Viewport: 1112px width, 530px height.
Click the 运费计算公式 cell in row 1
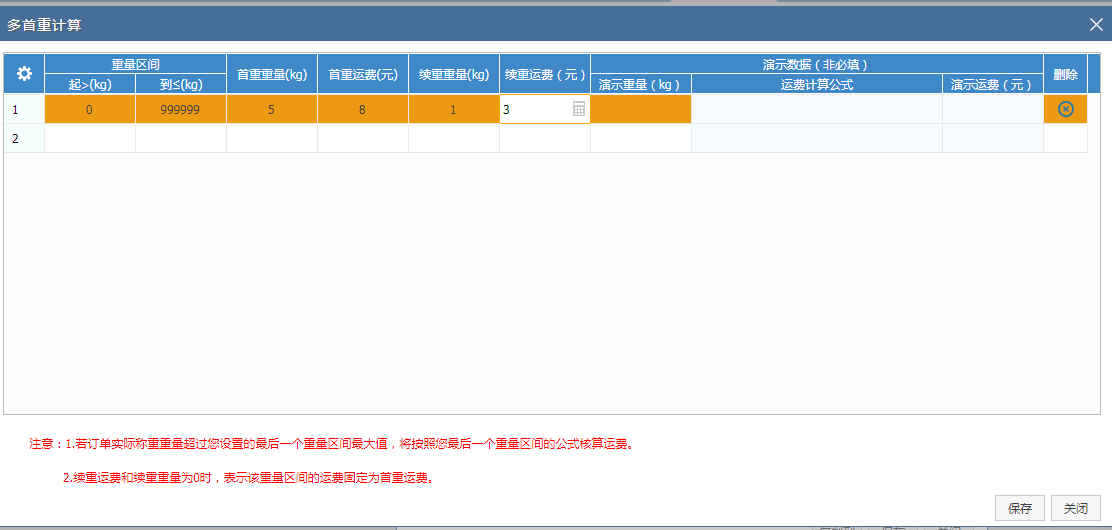click(x=817, y=109)
